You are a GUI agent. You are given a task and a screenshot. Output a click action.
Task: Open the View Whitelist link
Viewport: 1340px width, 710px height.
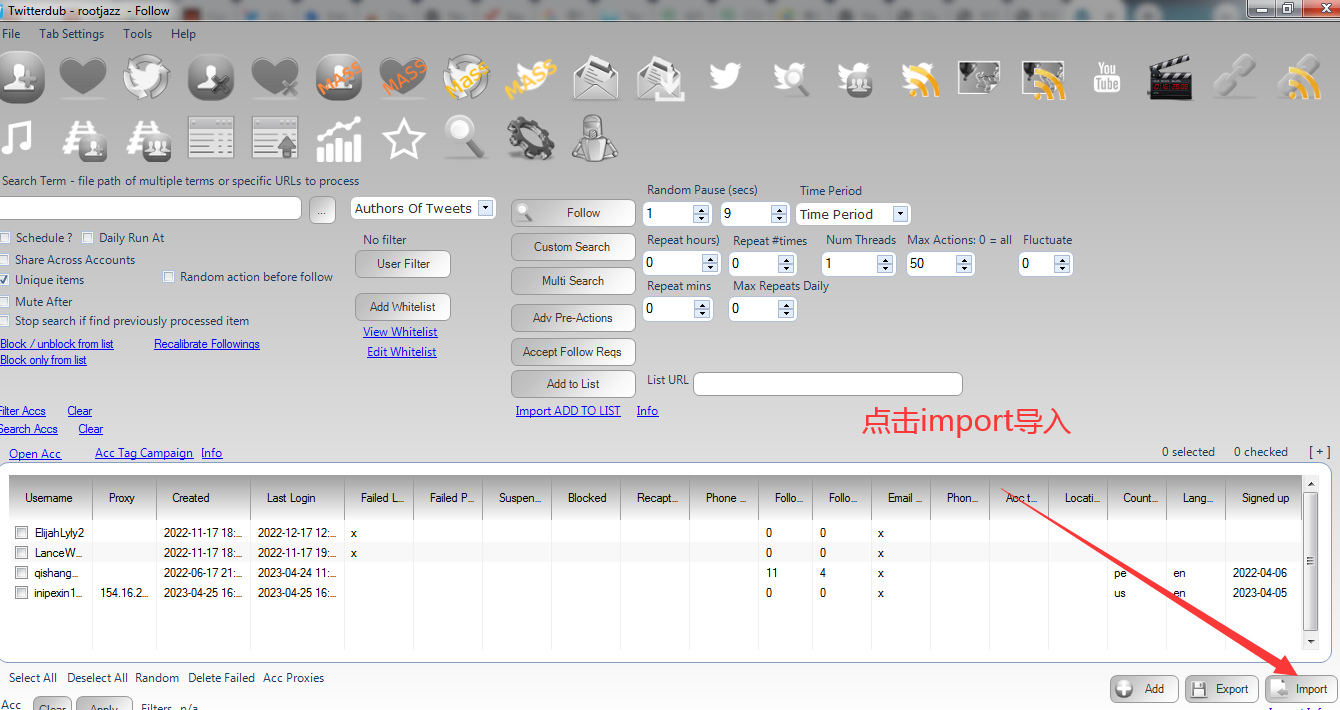[400, 332]
